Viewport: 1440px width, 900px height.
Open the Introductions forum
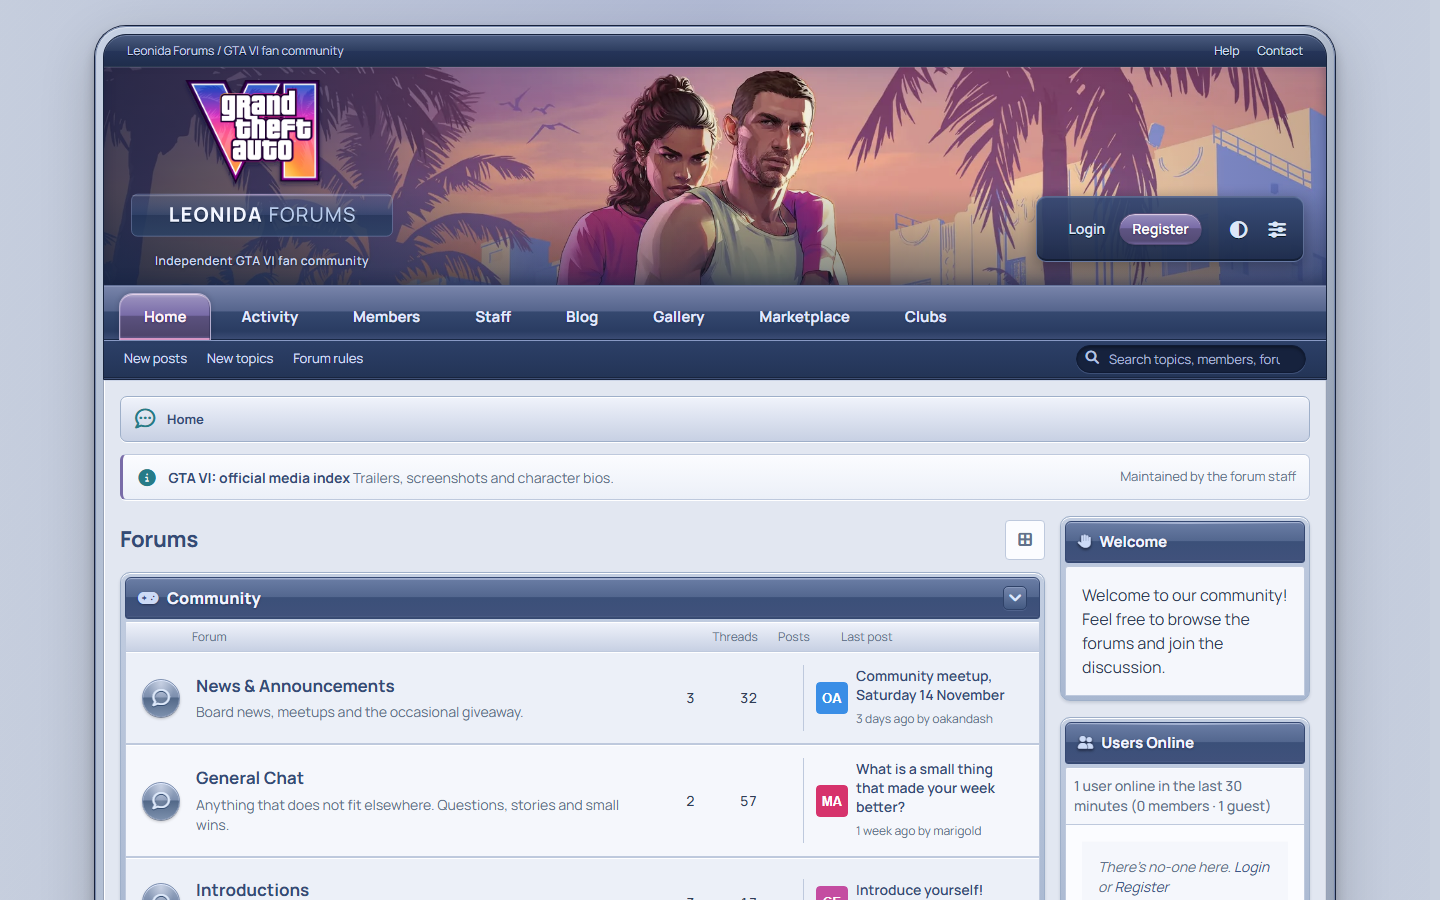[x=252, y=889]
